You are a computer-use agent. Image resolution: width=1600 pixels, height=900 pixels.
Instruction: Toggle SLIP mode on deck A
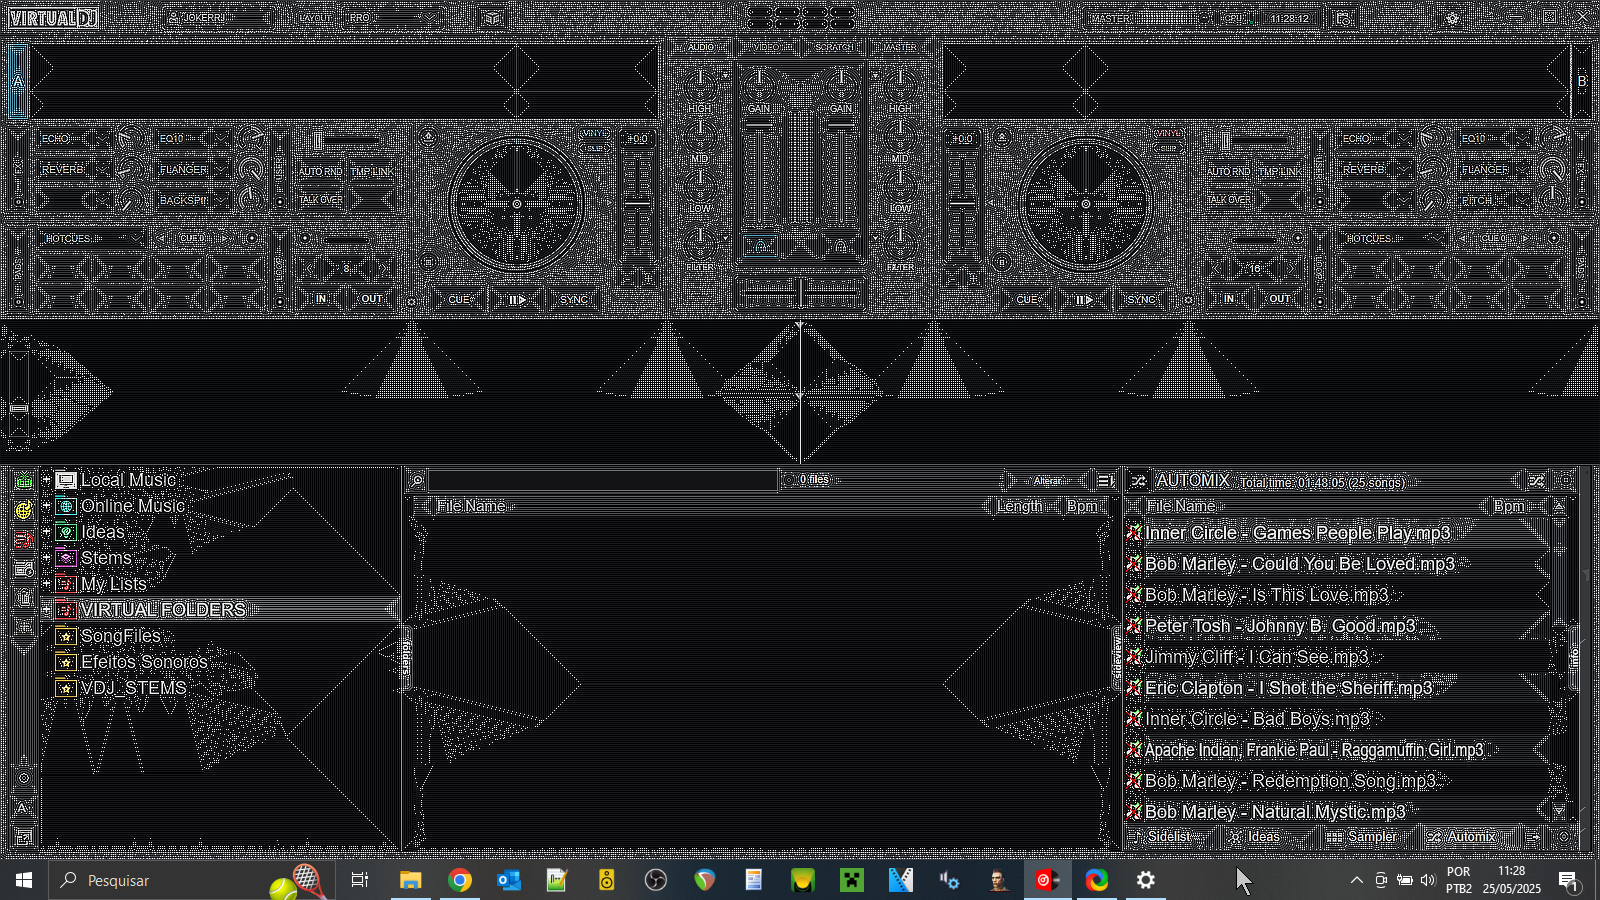[x=595, y=148]
